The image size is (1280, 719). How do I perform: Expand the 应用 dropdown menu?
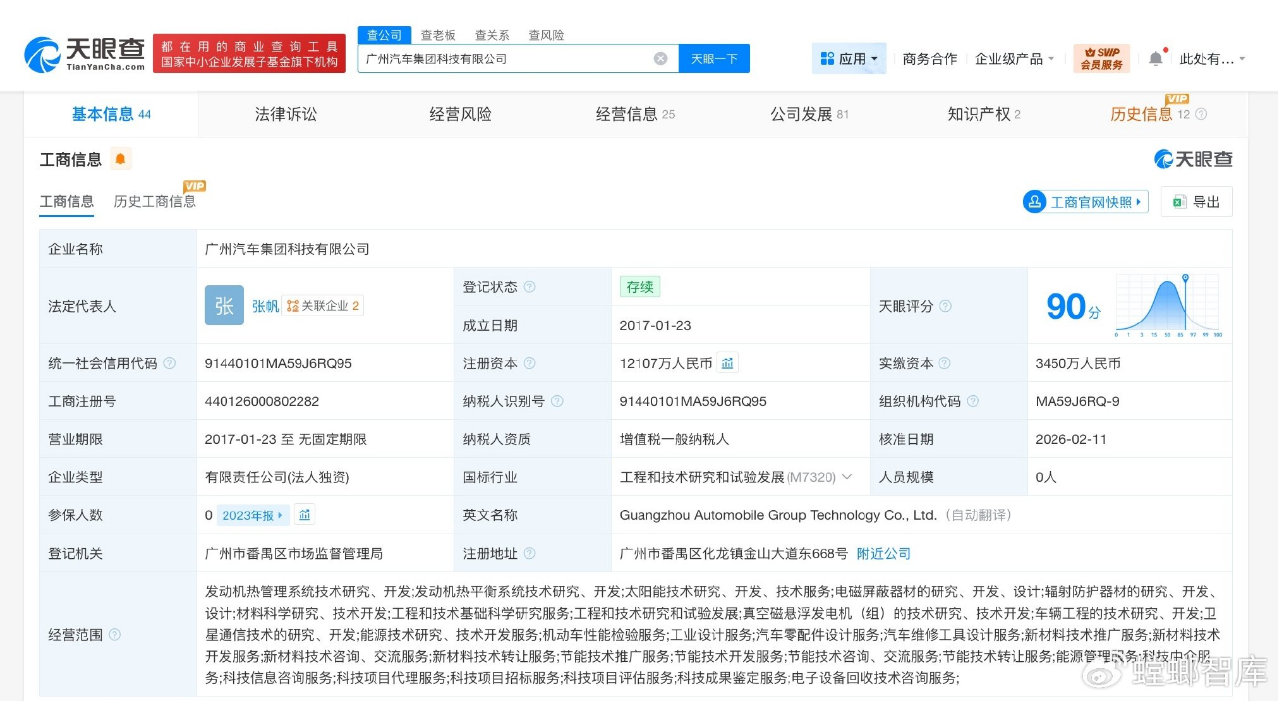(x=848, y=58)
